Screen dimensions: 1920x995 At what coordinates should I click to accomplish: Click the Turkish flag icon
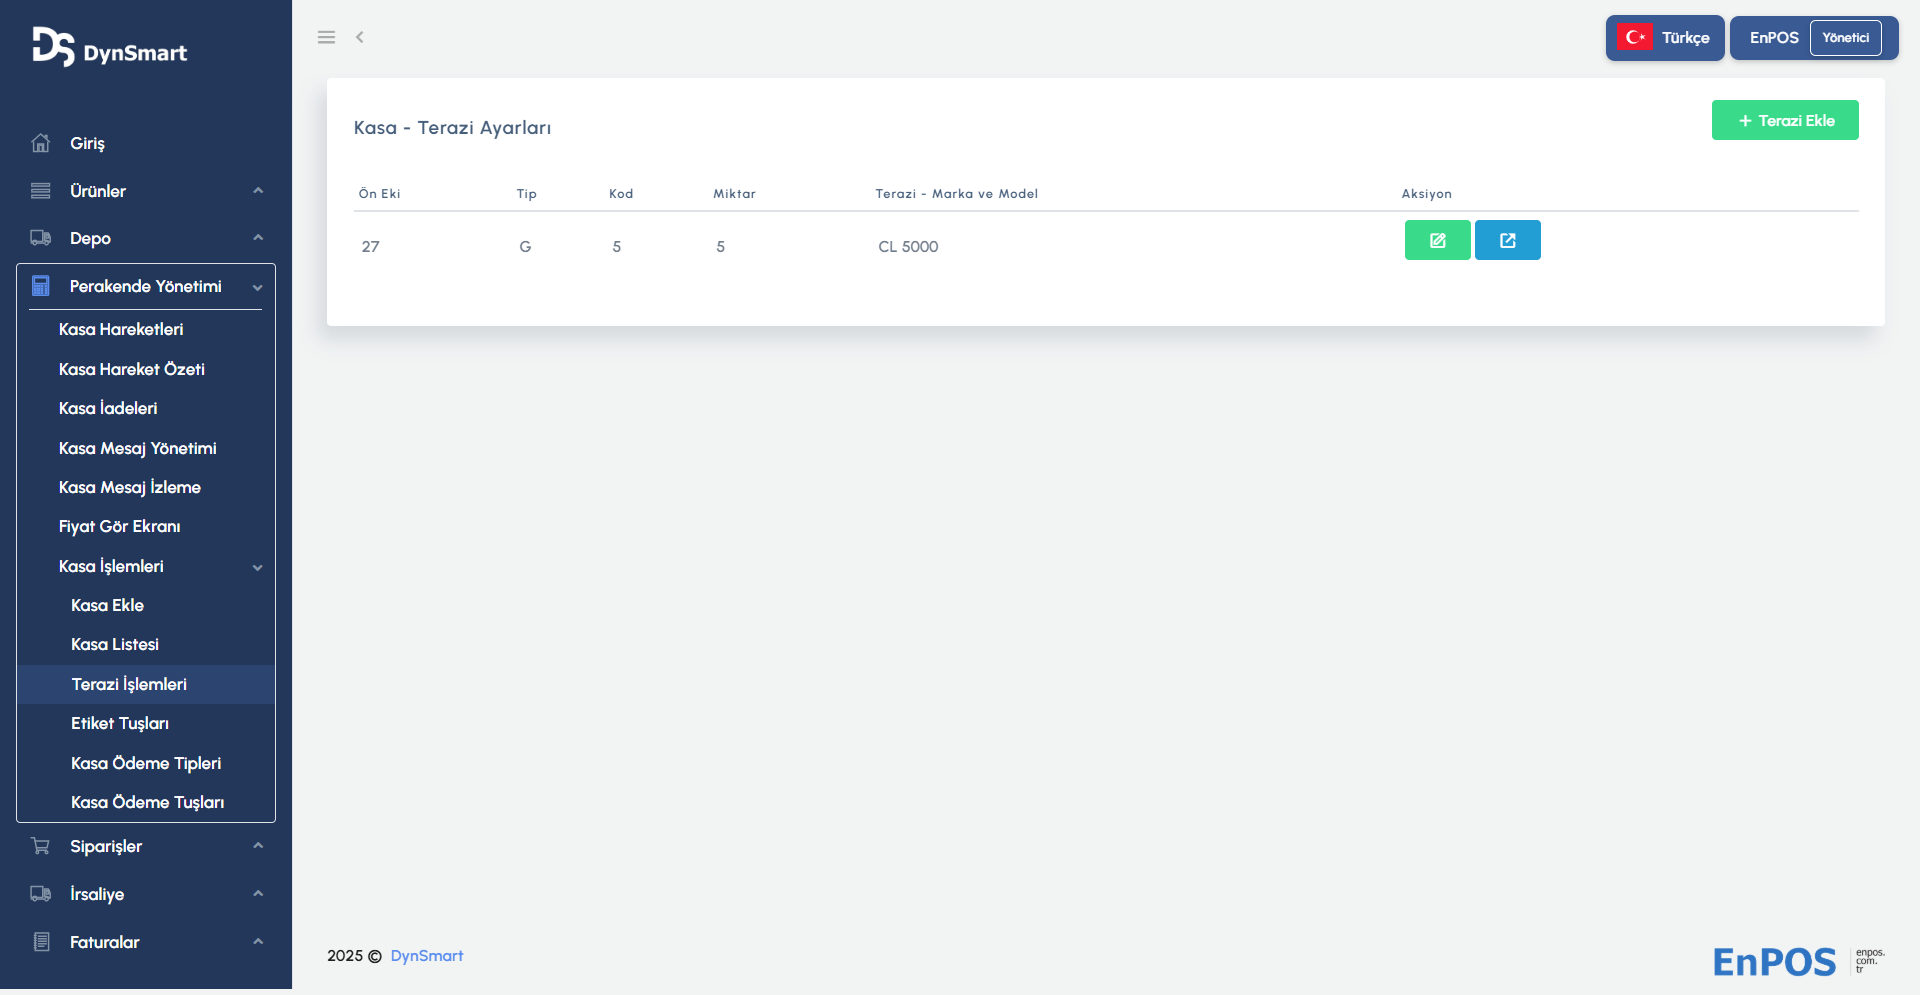tap(1635, 38)
